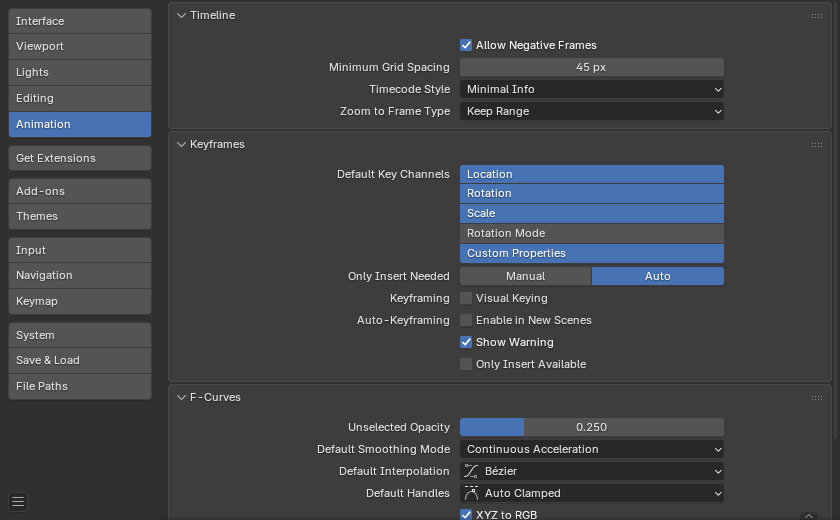Image resolution: width=840 pixels, height=520 pixels.
Task: Open the Save & Load tab
Action: point(80,360)
